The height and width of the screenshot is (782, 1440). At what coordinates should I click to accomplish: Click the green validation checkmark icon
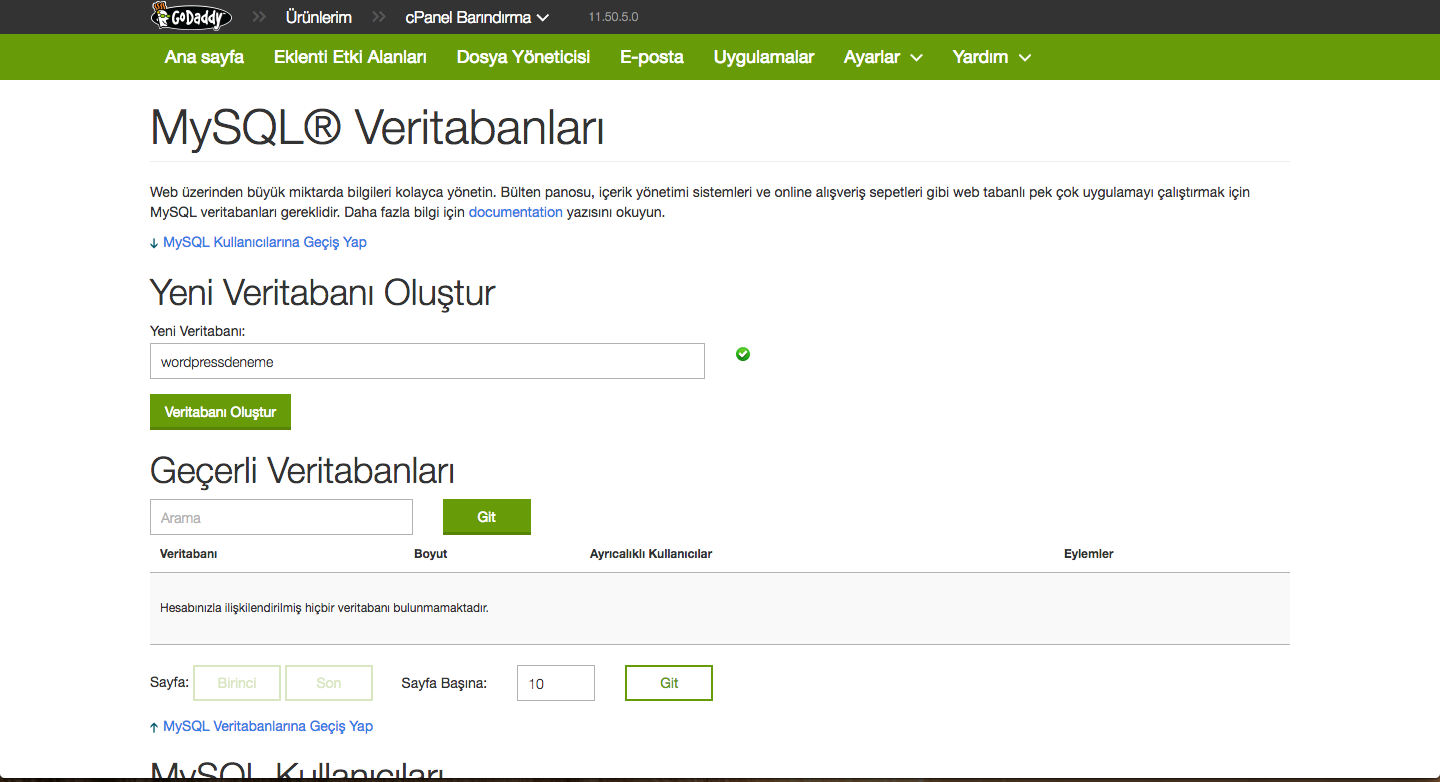(x=743, y=354)
